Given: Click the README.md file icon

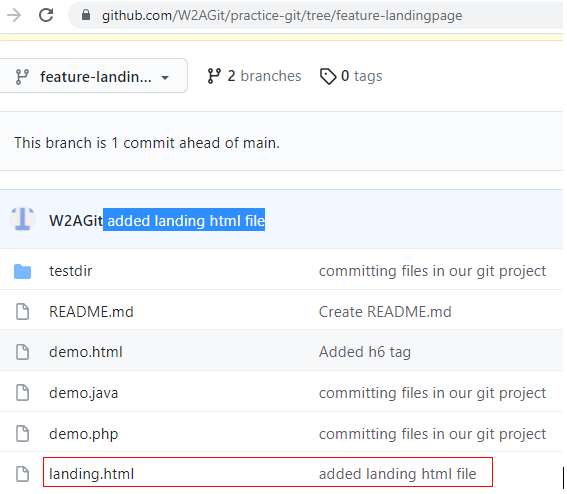Looking at the screenshot, I should click(22, 312).
